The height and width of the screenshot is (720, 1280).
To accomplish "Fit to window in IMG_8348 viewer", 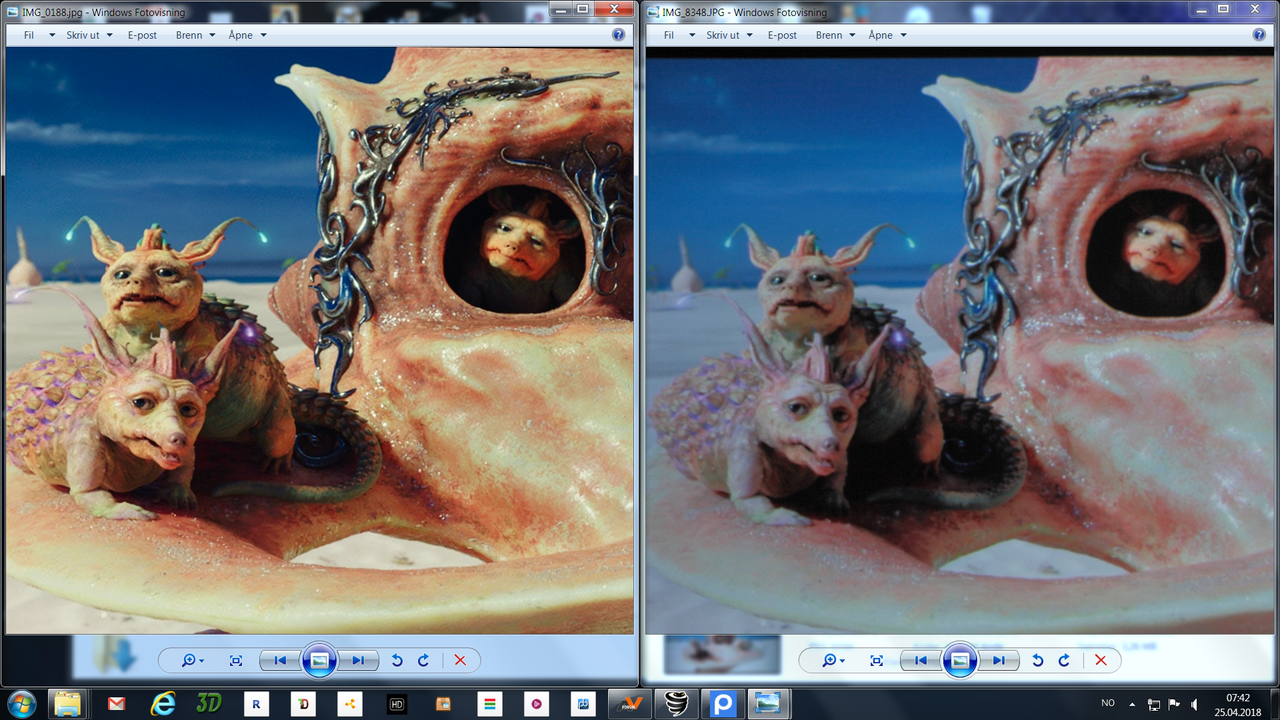I will click(876, 660).
